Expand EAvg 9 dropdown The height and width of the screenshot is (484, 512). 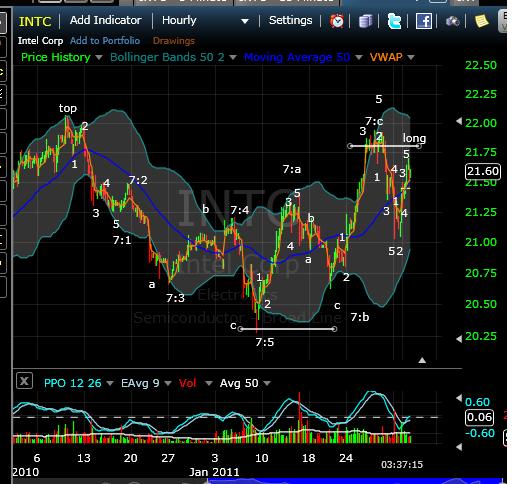click(168, 384)
